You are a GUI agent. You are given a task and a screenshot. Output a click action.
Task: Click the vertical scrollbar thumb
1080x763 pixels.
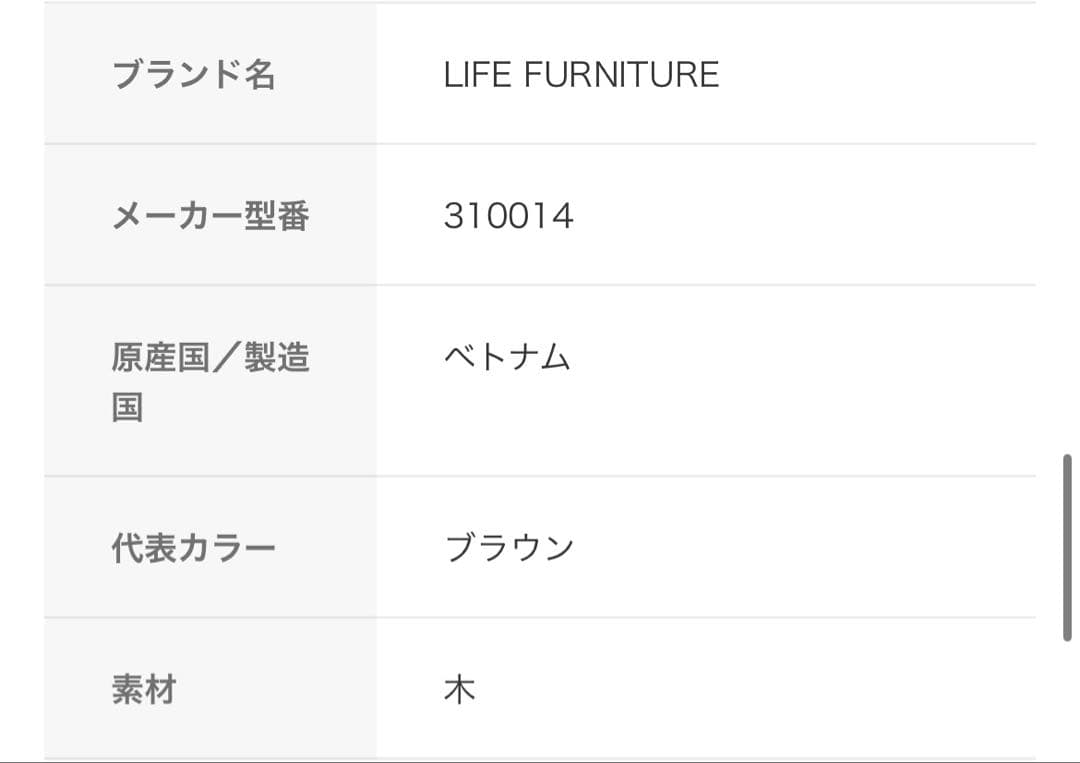(1067, 548)
